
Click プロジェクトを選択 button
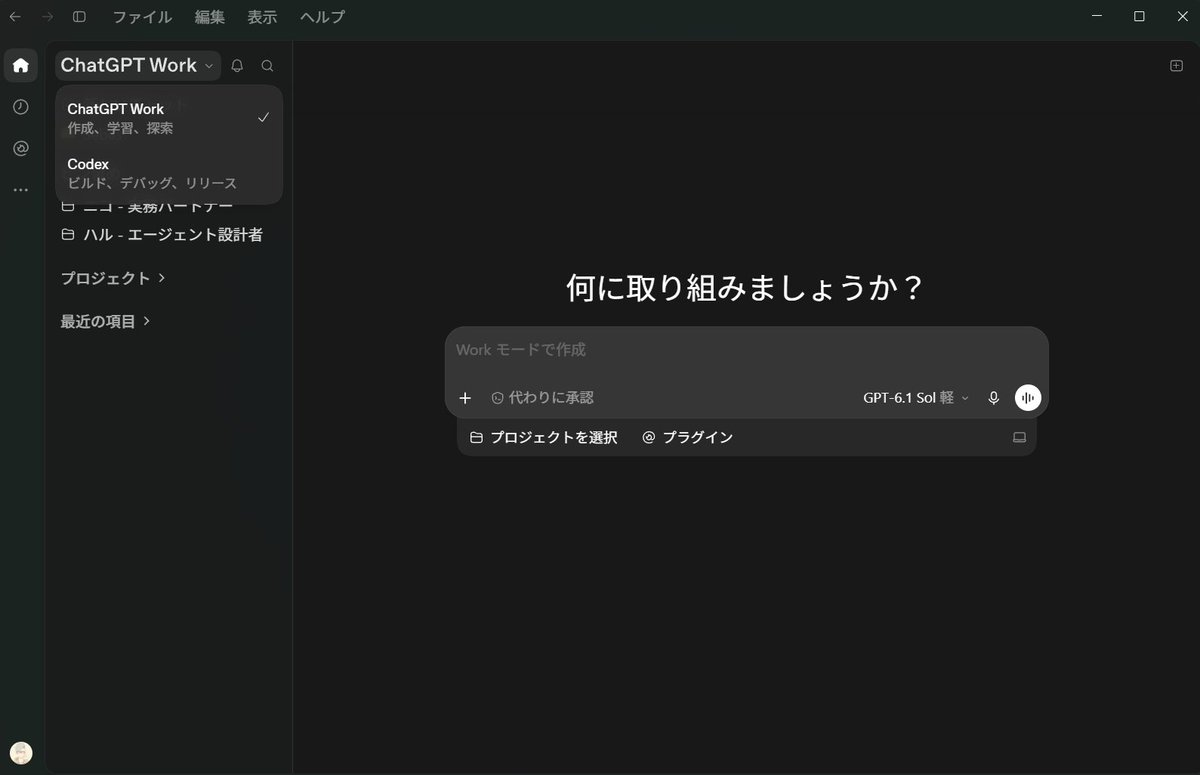544,438
